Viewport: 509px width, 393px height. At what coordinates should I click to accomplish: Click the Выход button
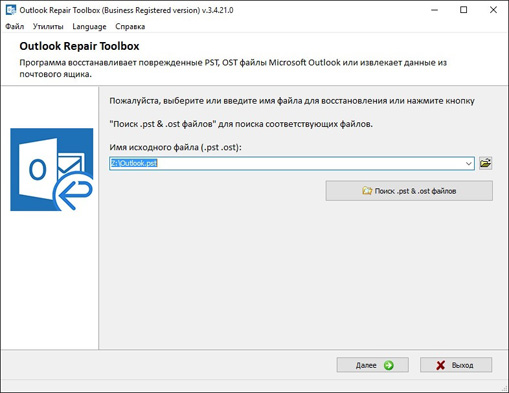(x=456, y=365)
